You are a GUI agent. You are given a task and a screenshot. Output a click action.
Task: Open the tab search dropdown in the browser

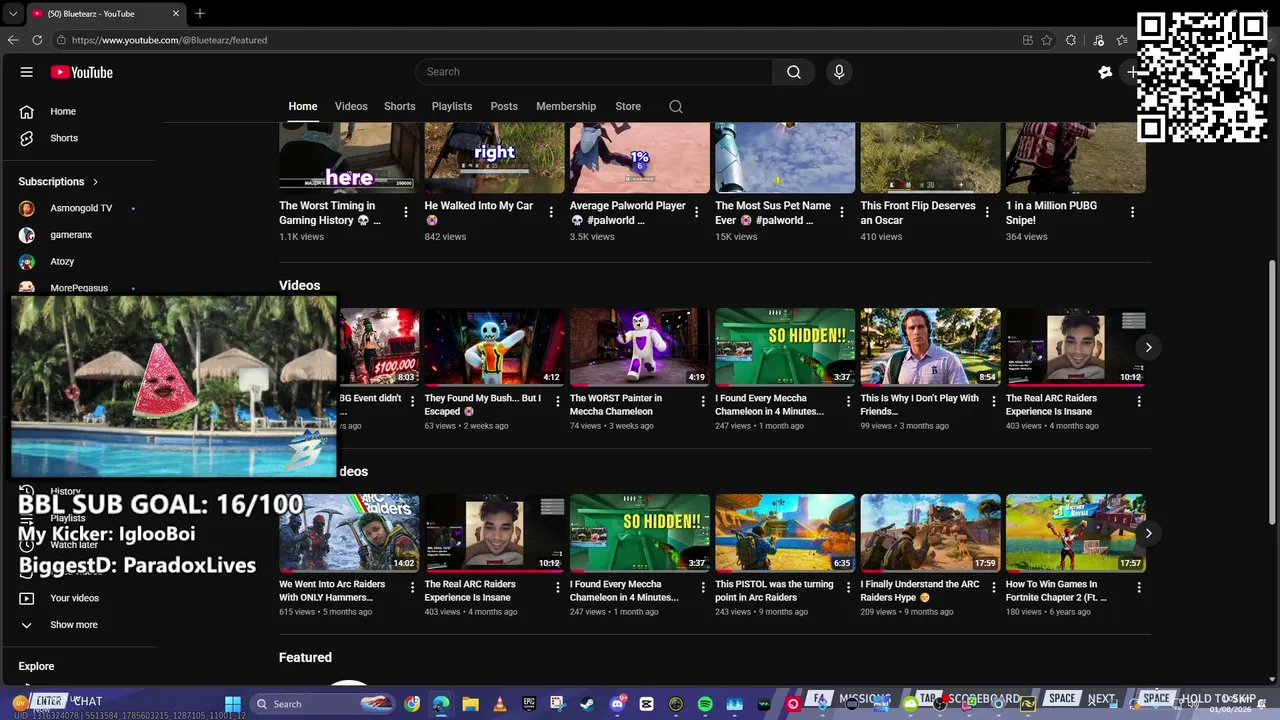click(13, 13)
